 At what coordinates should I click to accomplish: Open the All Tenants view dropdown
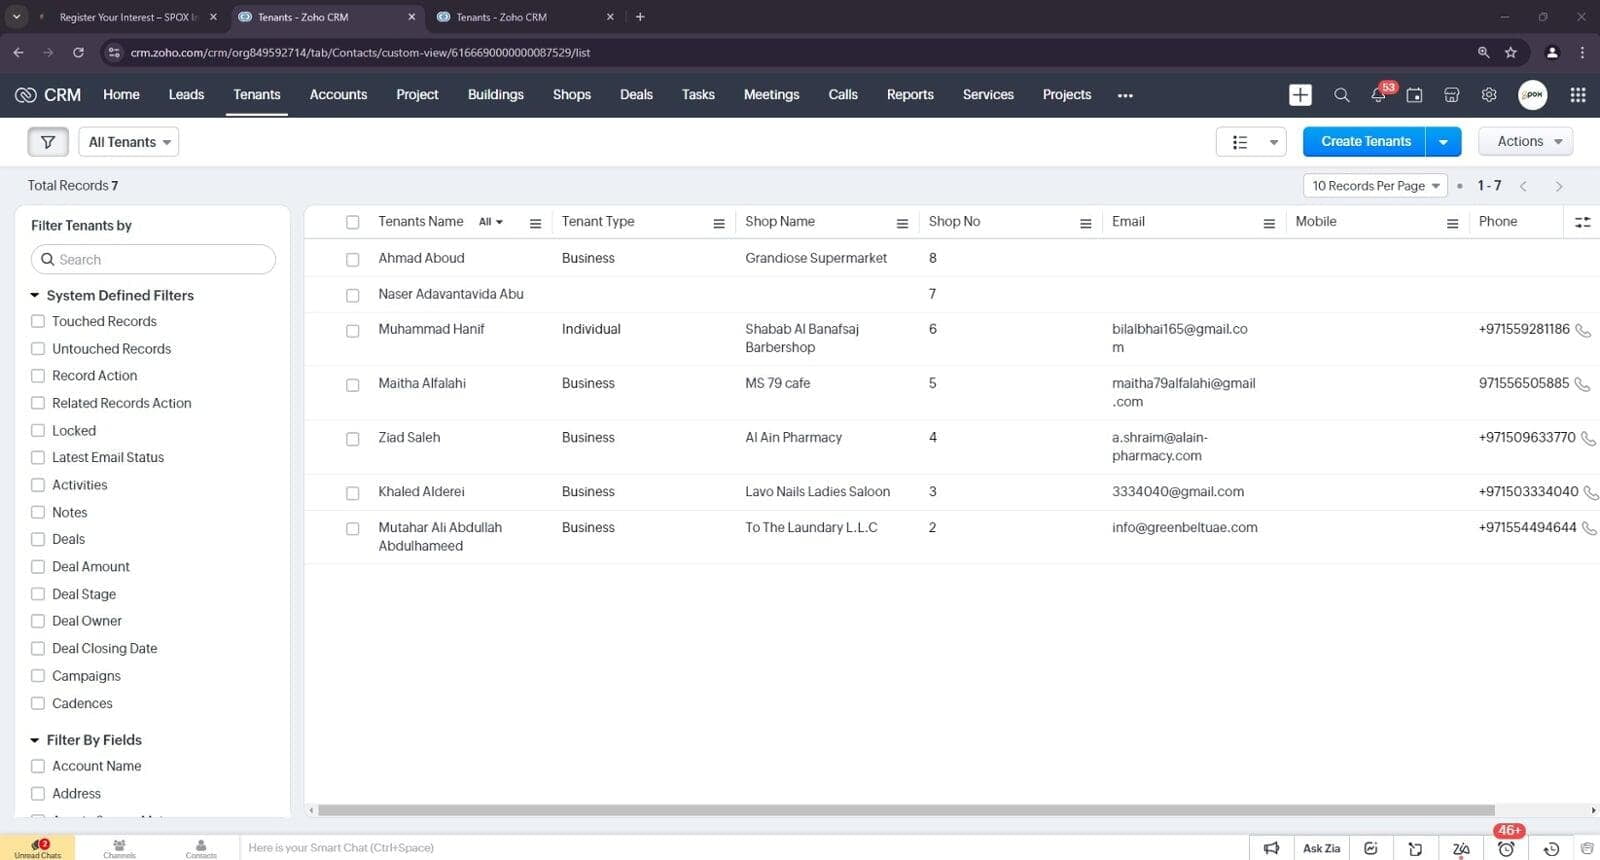(129, 142)
